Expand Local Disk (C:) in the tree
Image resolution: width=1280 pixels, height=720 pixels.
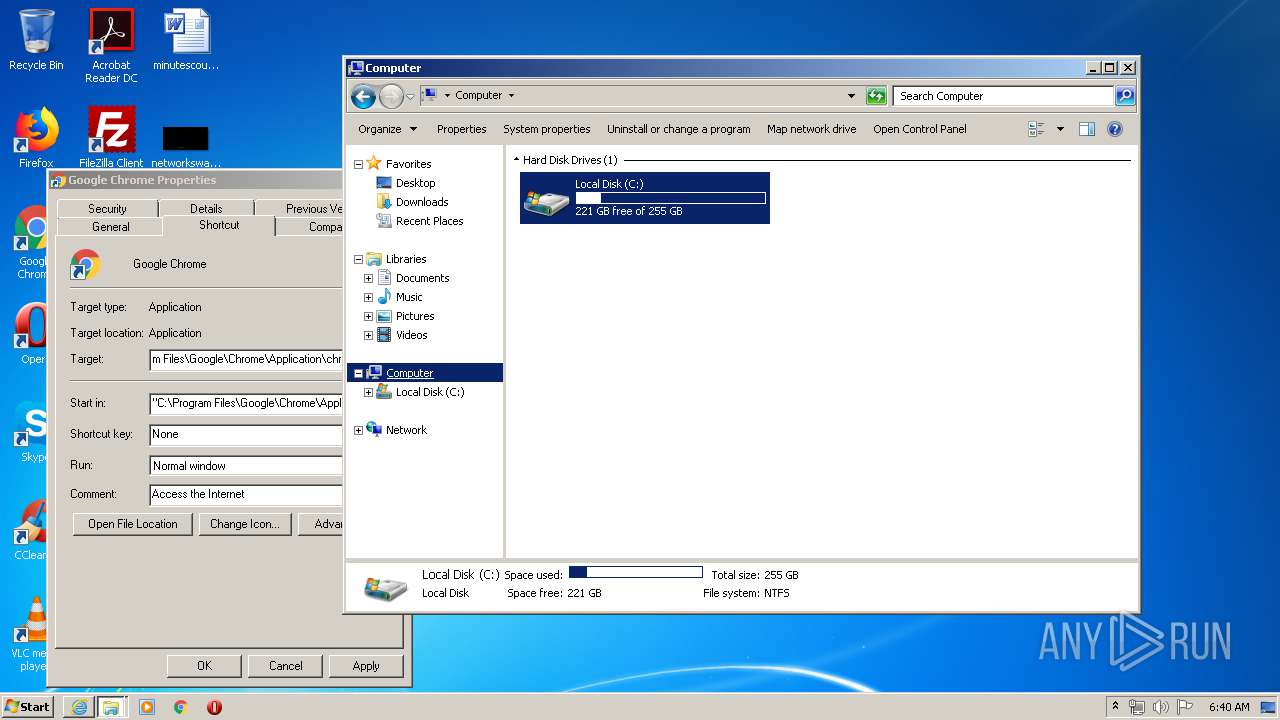click(368, 392)
